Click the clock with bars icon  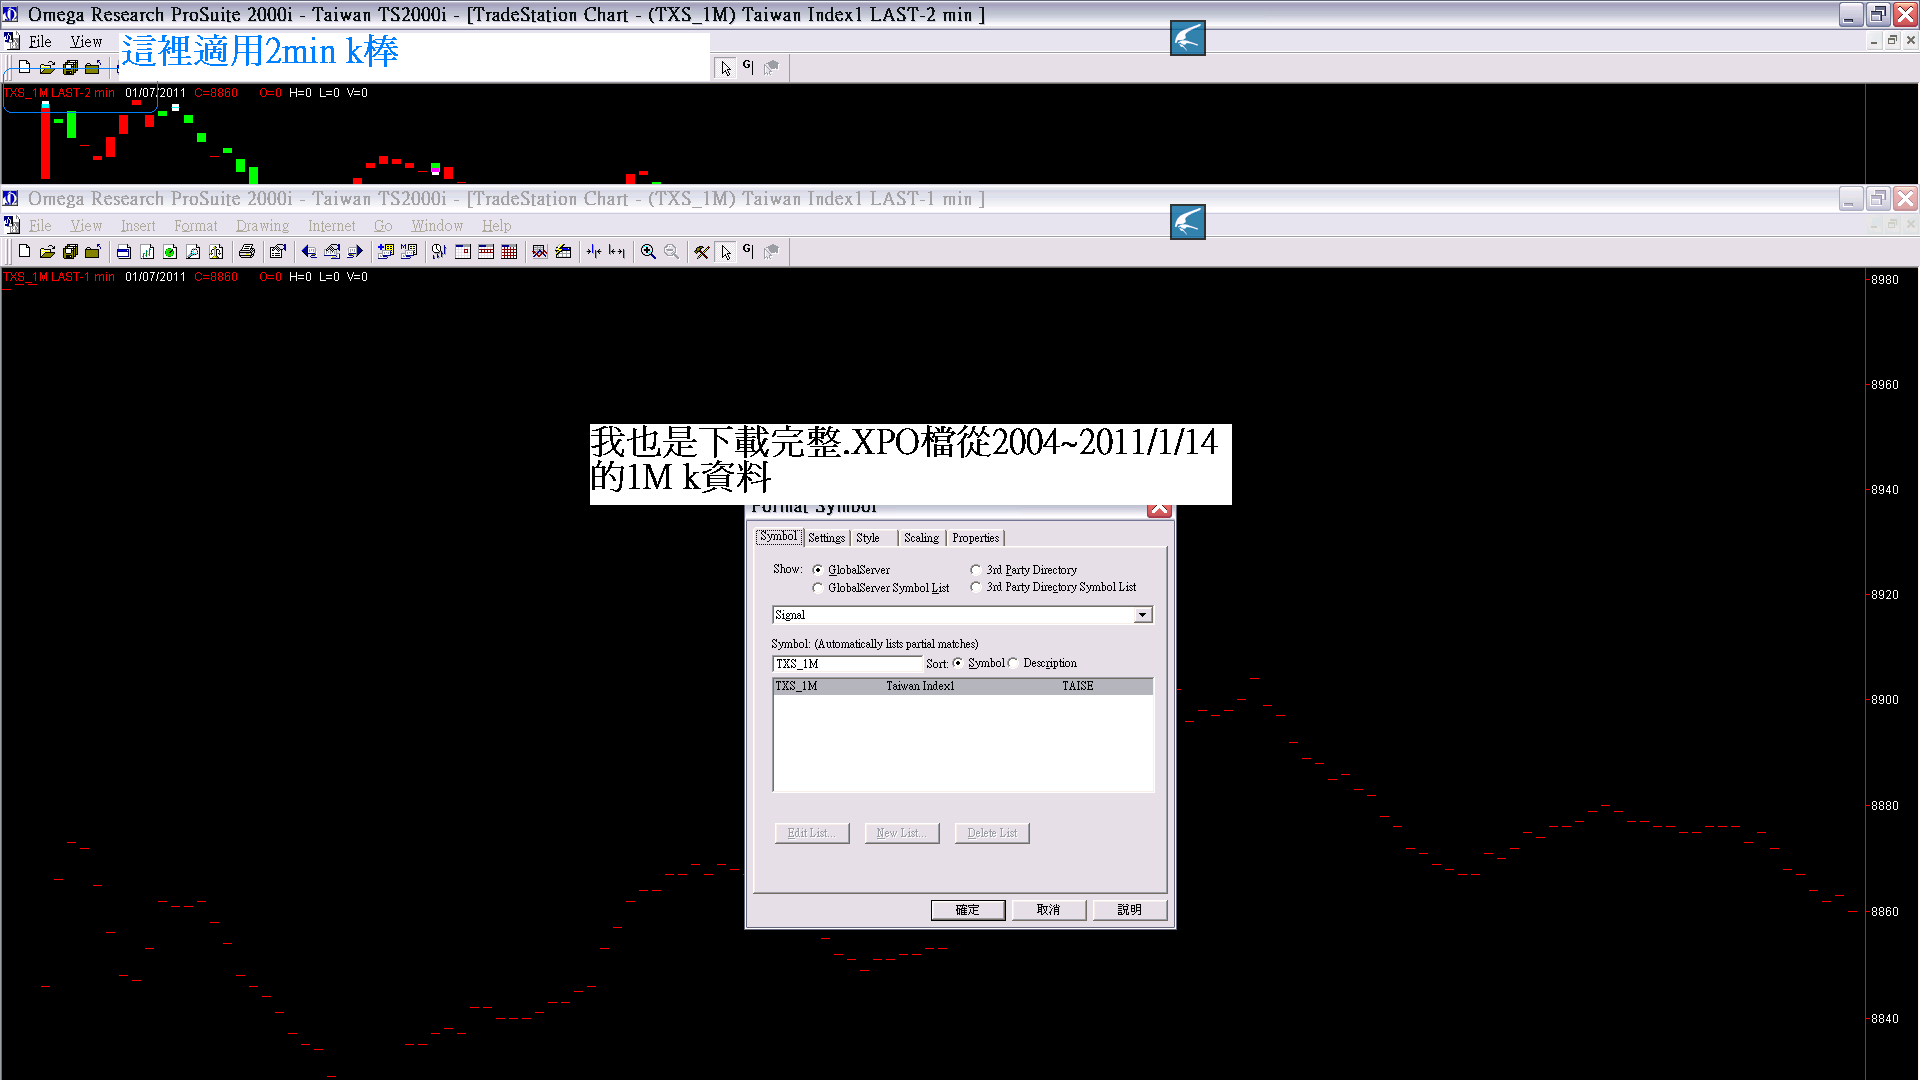point(439,251)
